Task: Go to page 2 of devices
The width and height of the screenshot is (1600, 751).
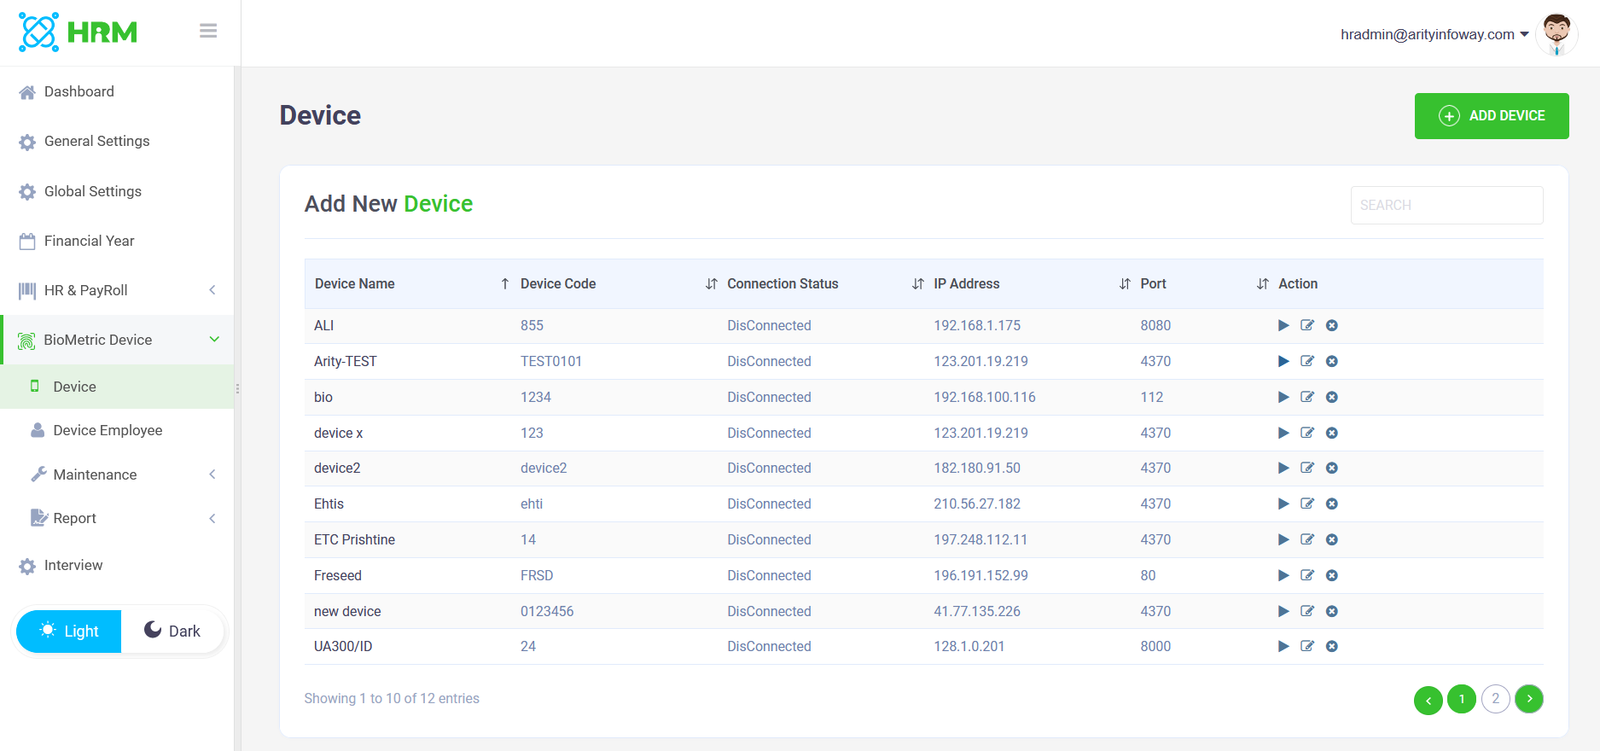Action: click(x=1495, y=699)
